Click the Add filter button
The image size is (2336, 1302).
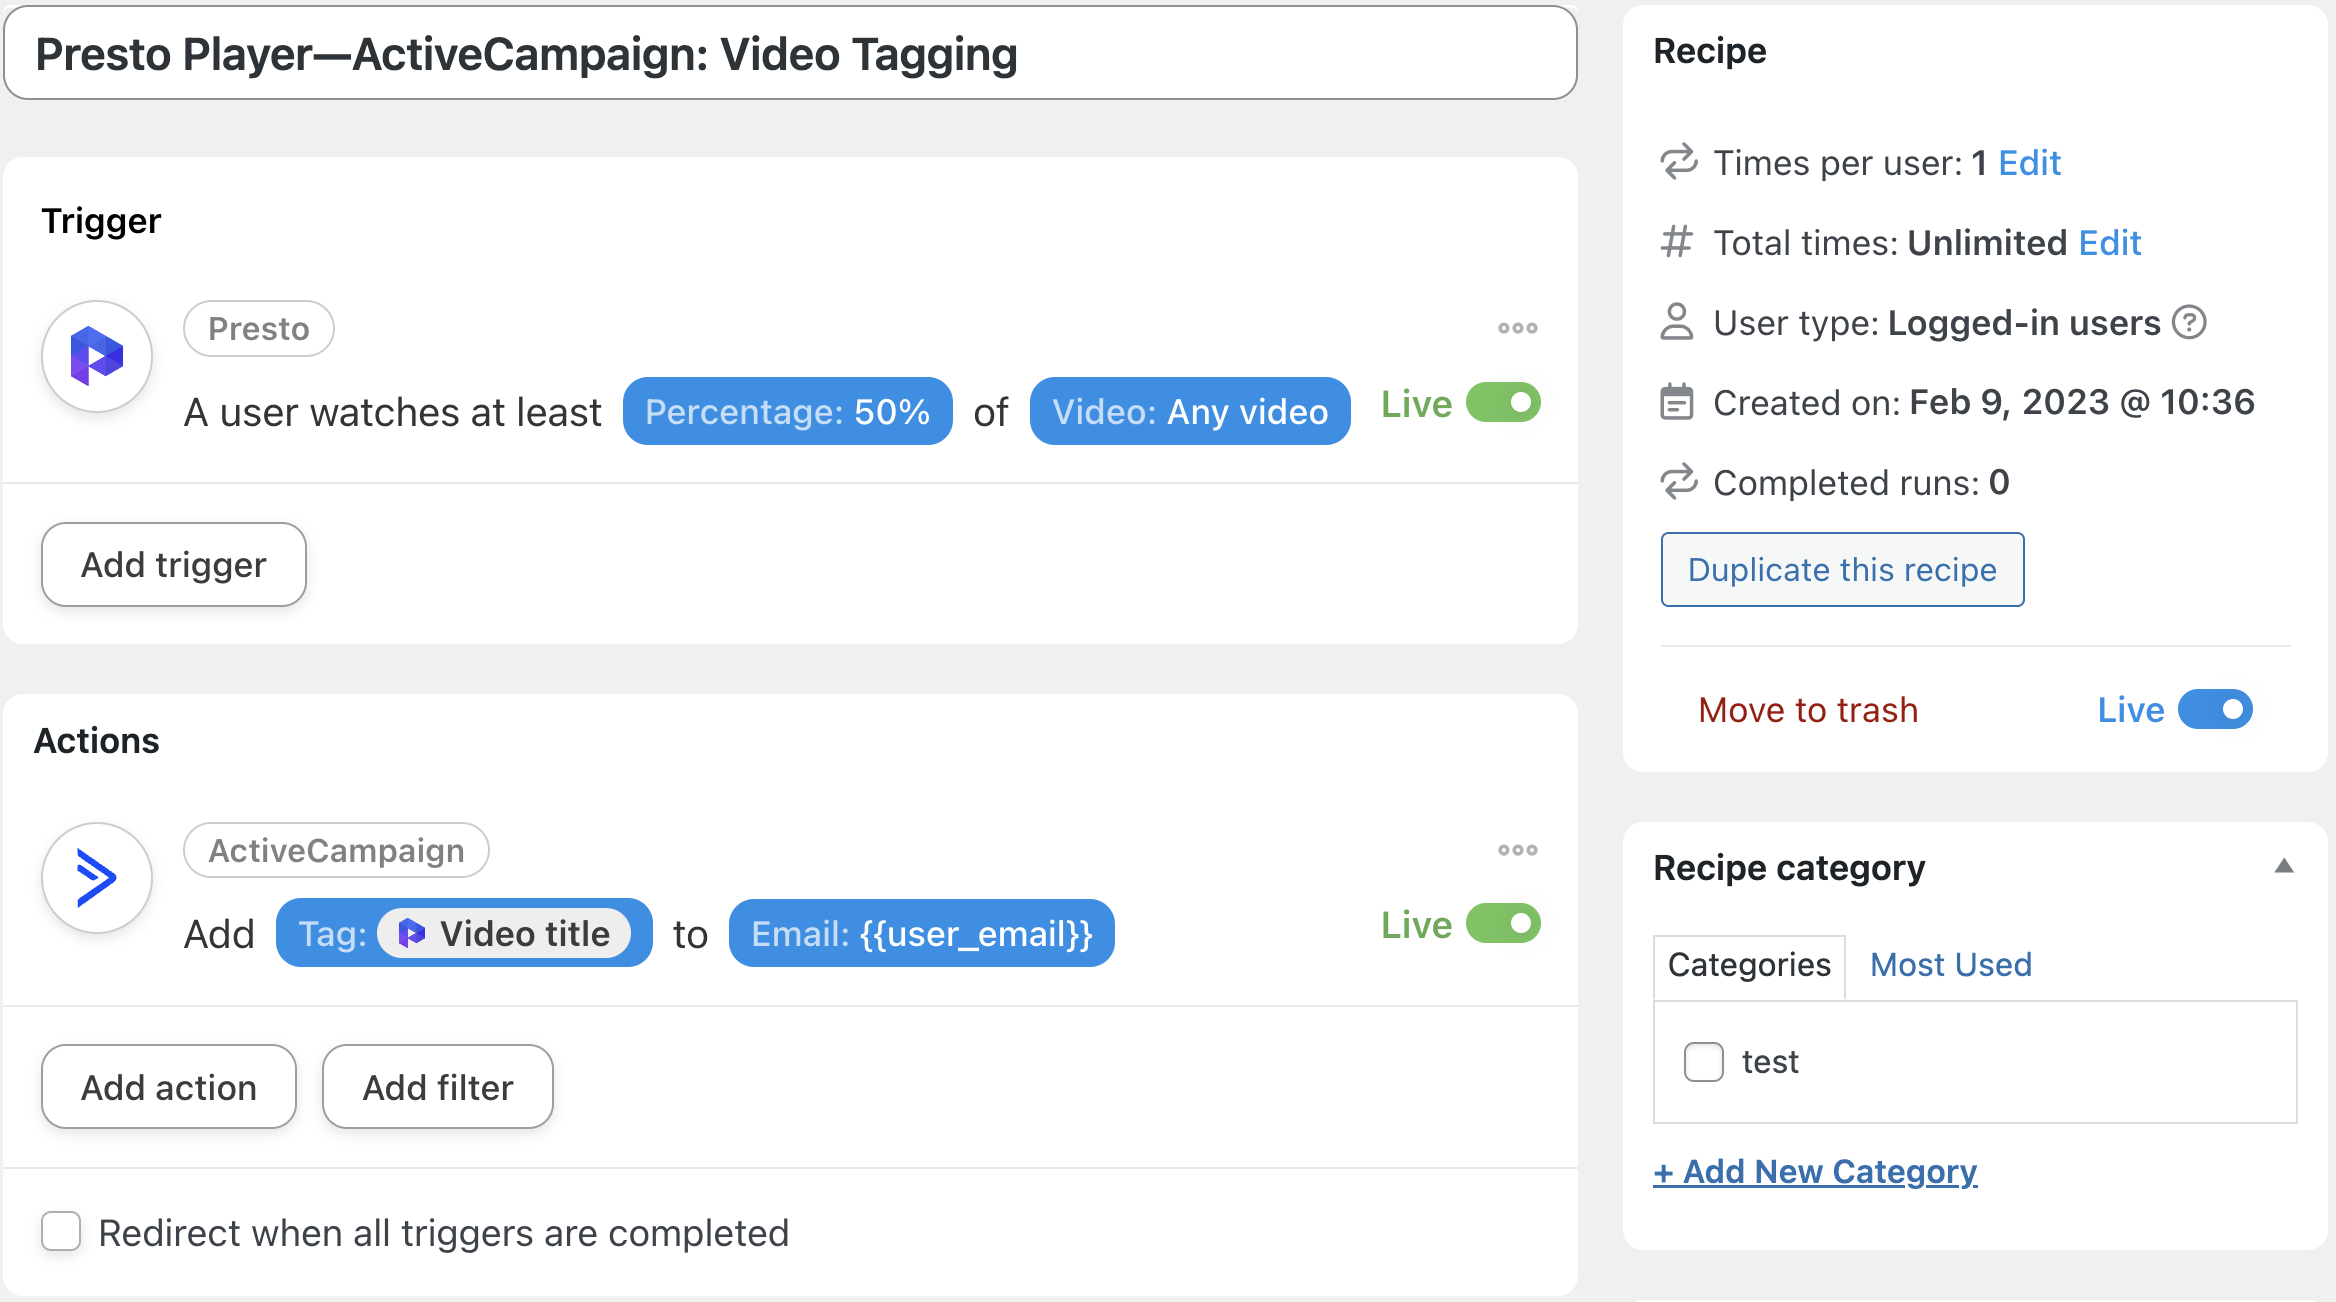tap(438, 1087)
